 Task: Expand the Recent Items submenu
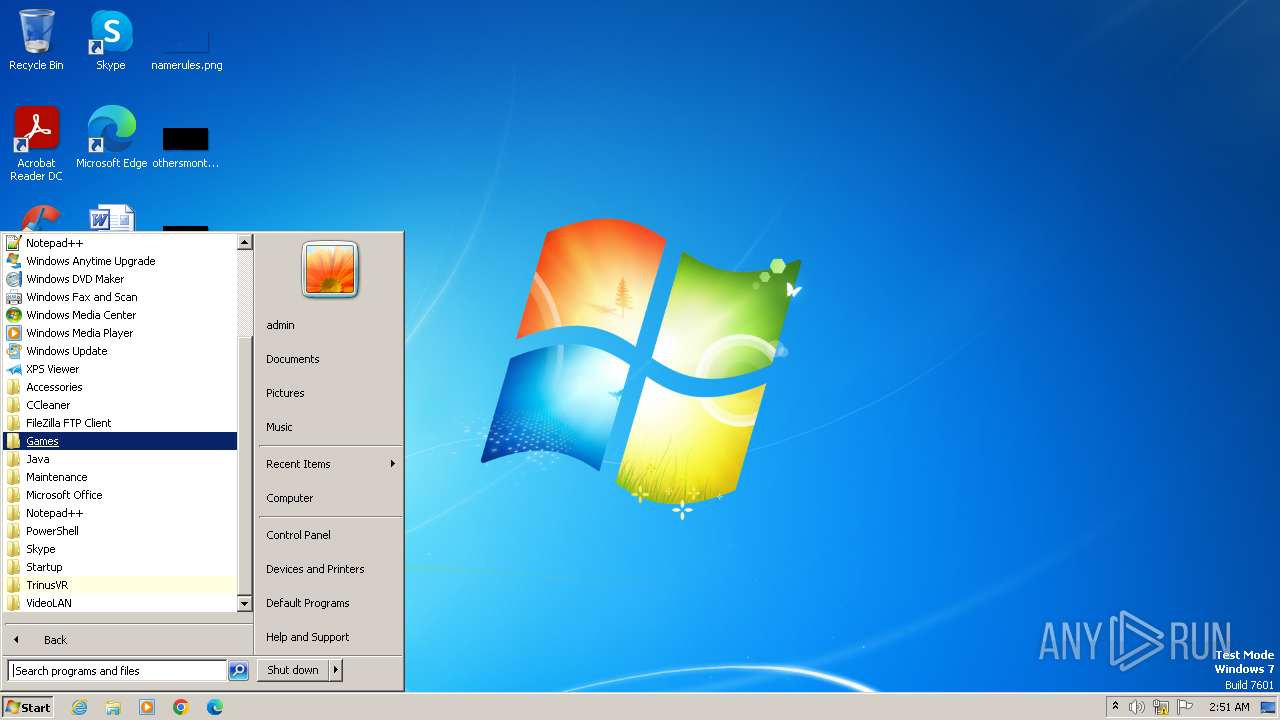pyautogui.click(x=330, y=464)
